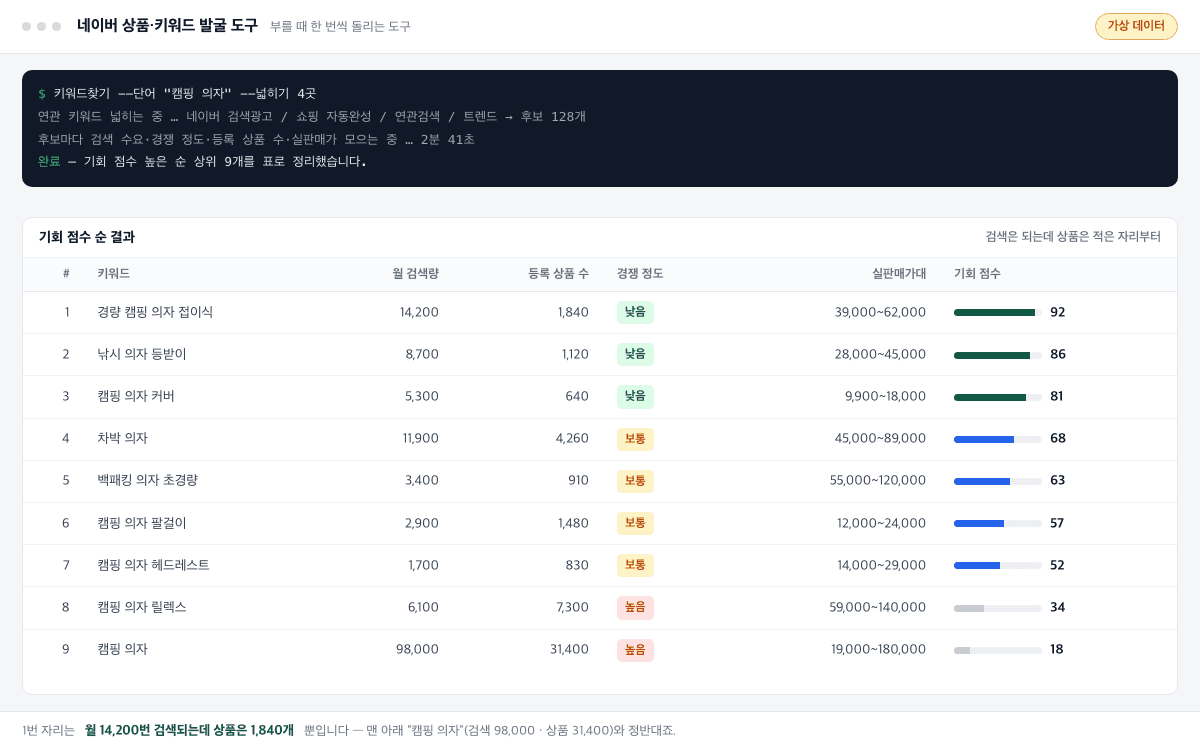Click the footer highlight 월 14,200번 검색되는데 상품은 1,840개
Viewport: 1200px width, 750px height.
tap(190, 730)
